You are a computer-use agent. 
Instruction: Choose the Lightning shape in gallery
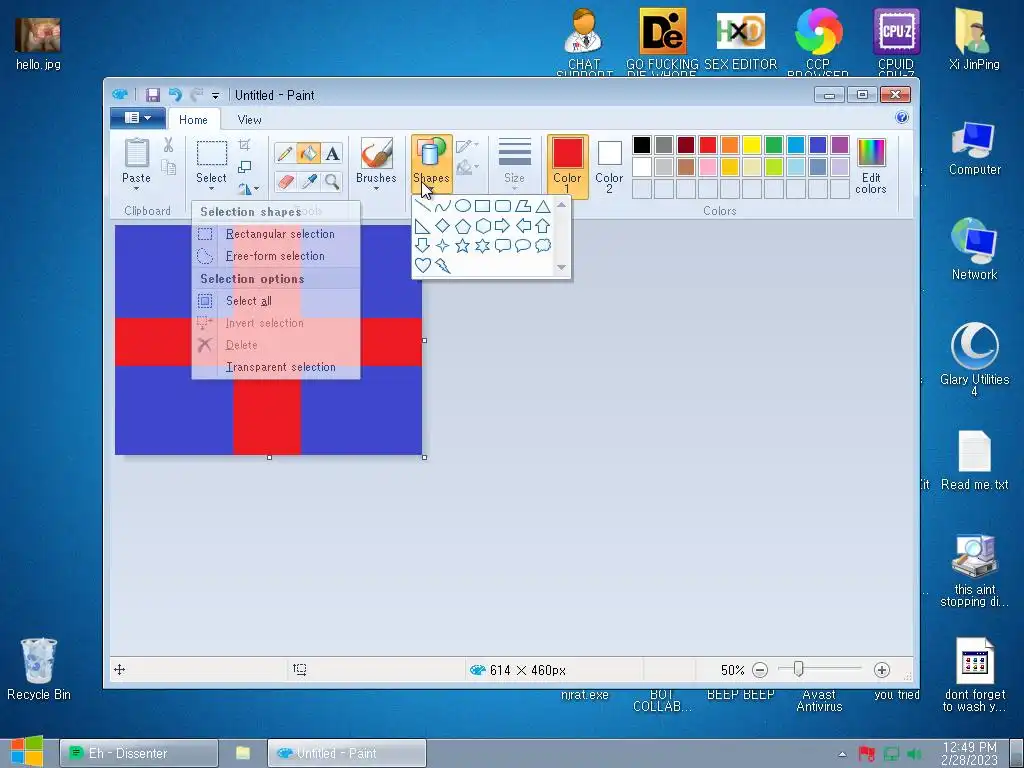click(442, 265)
